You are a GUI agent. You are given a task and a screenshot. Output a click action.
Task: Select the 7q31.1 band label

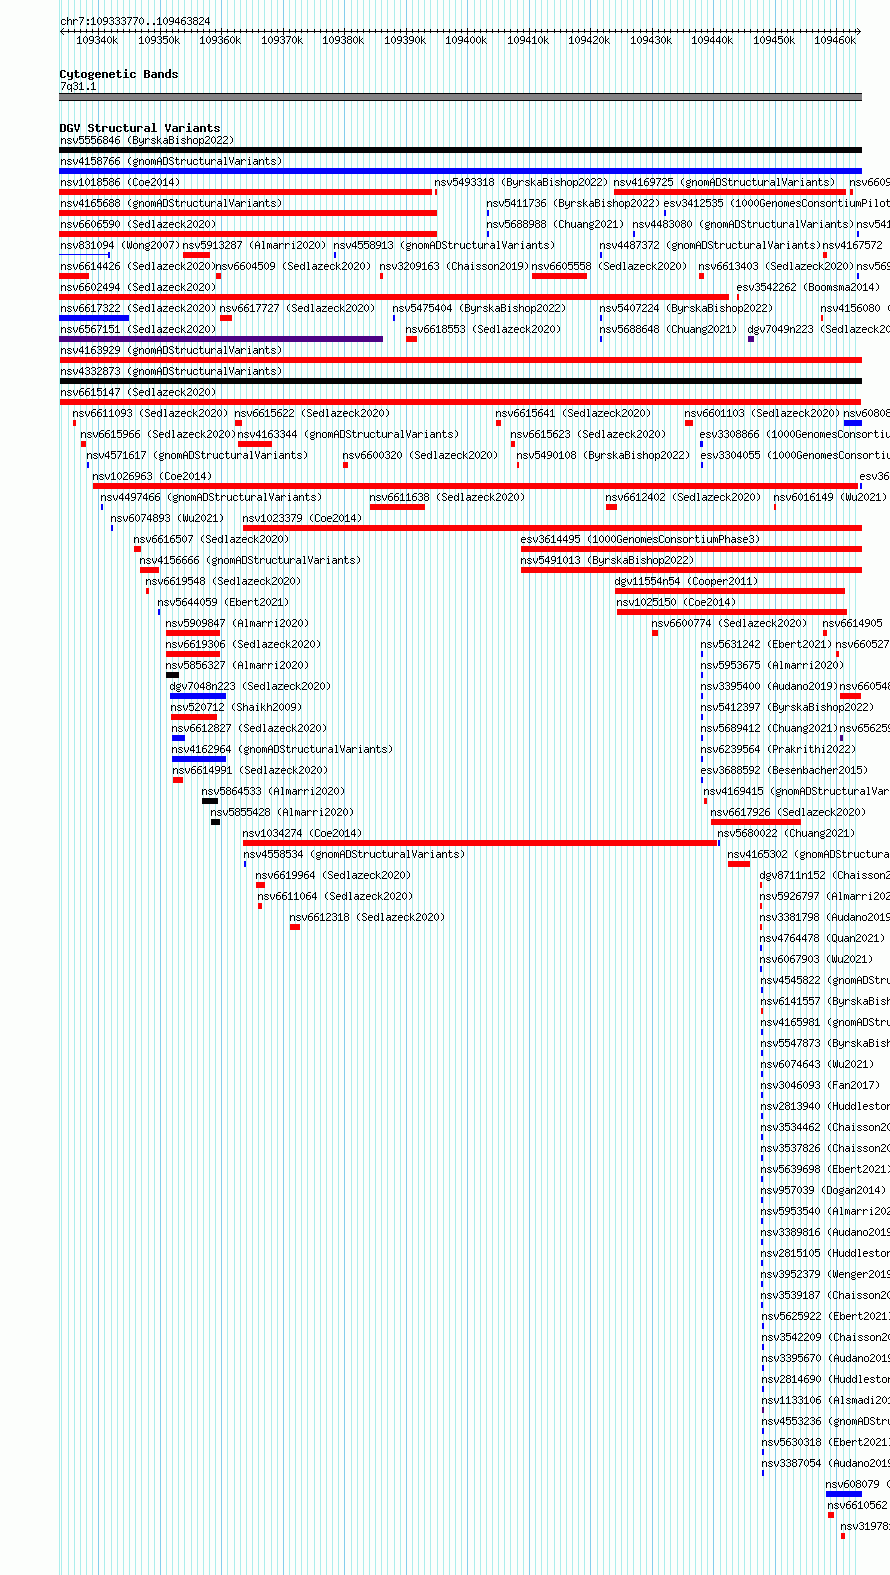pos(78,86)
